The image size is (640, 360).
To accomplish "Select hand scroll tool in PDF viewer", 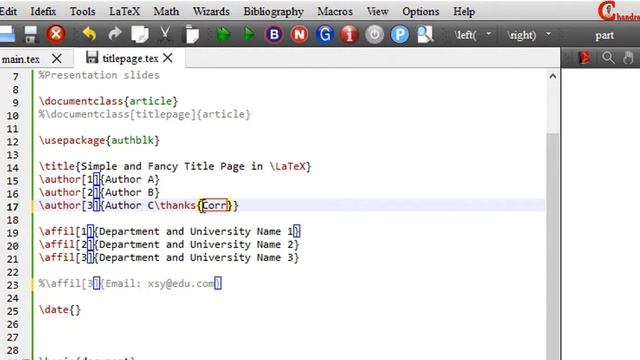I will pyautogui.click(x=628, y=58).
